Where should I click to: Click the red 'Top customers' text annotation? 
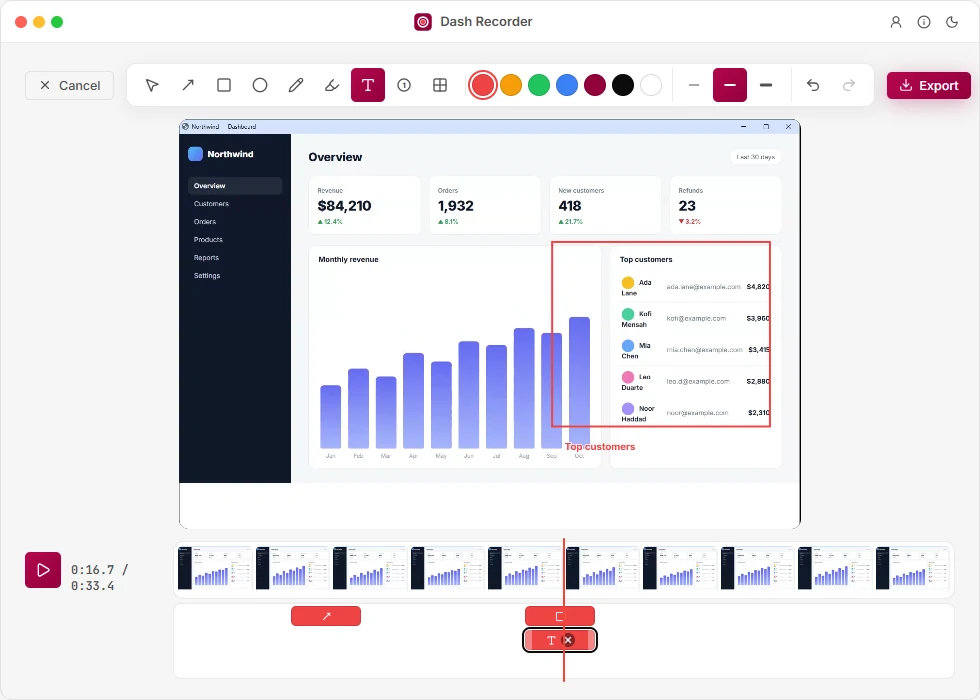click(600, 447)
